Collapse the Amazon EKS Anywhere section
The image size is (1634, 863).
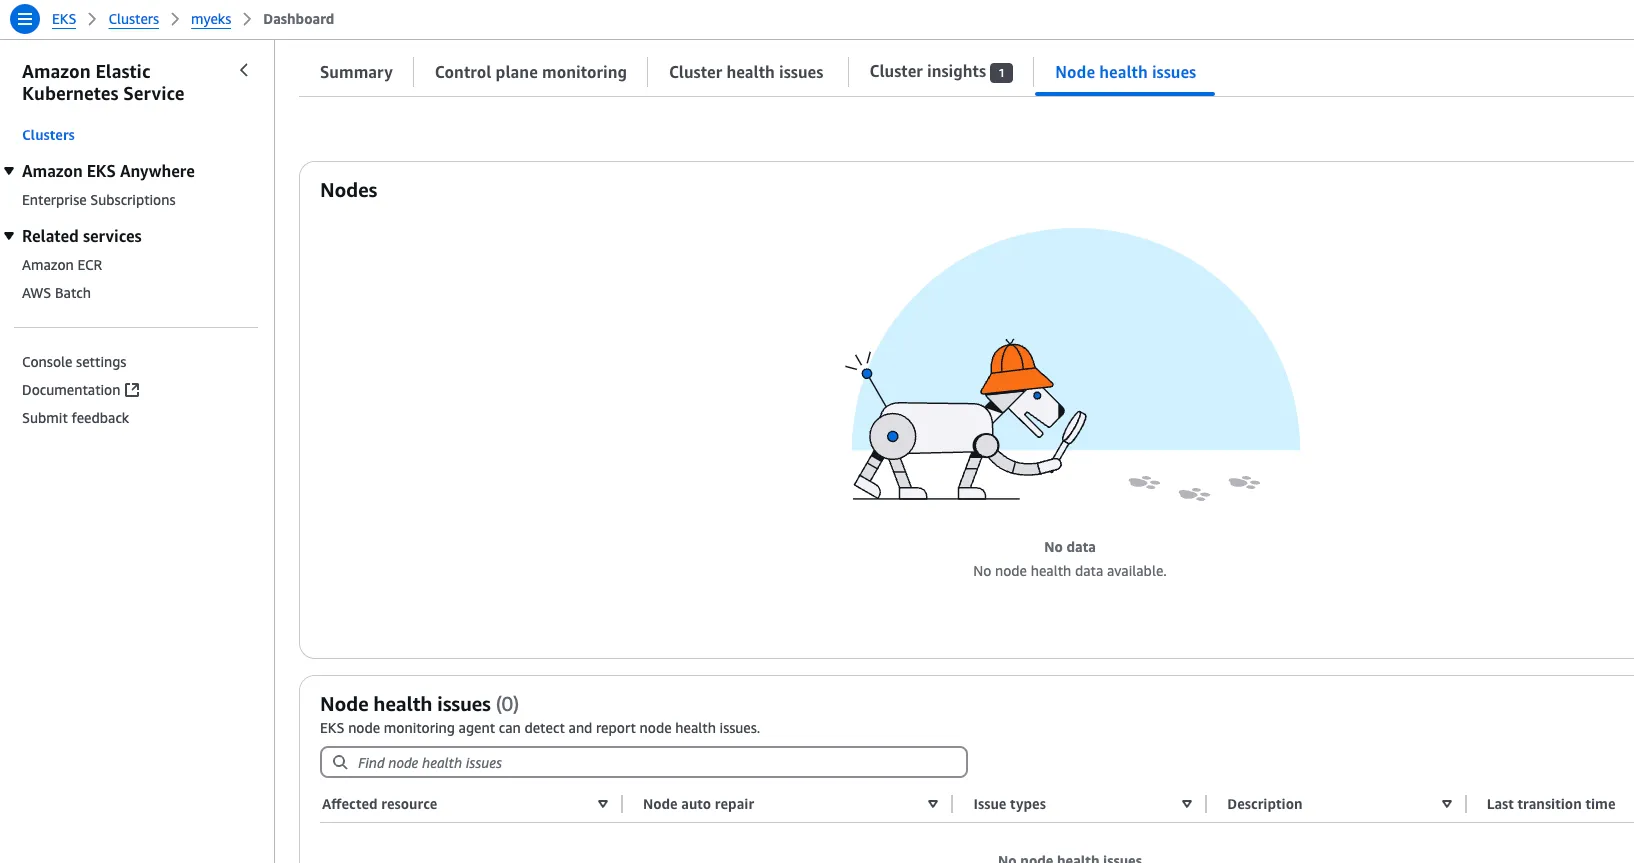click(x=9, y=171)
